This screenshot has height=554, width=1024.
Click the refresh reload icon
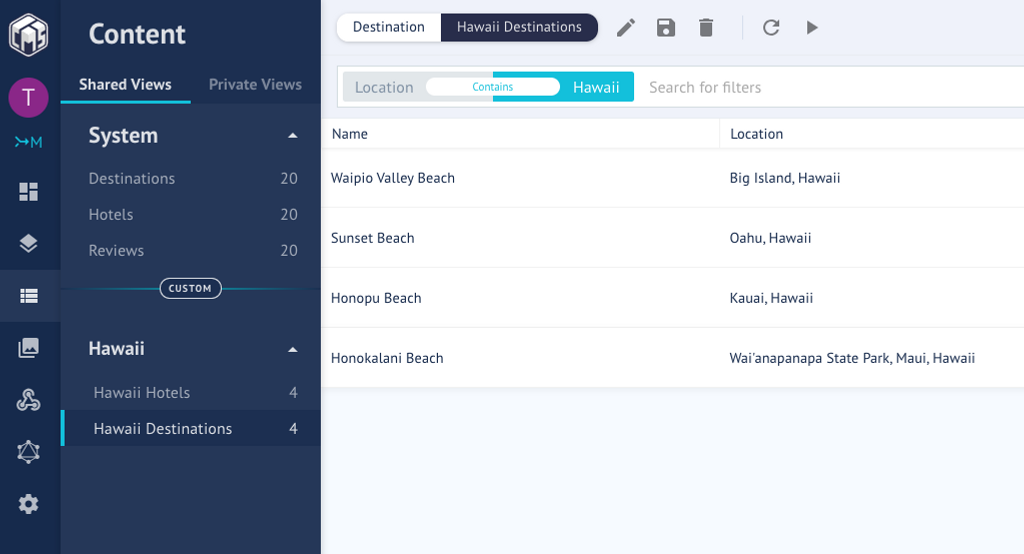tap(771, 27)
